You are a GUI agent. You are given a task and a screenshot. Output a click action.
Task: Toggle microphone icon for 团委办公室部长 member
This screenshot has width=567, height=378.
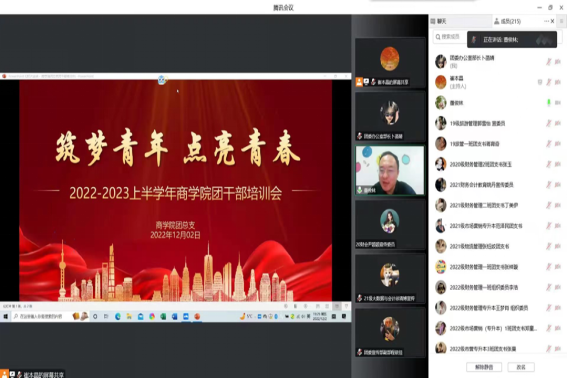tap(549, 62)
